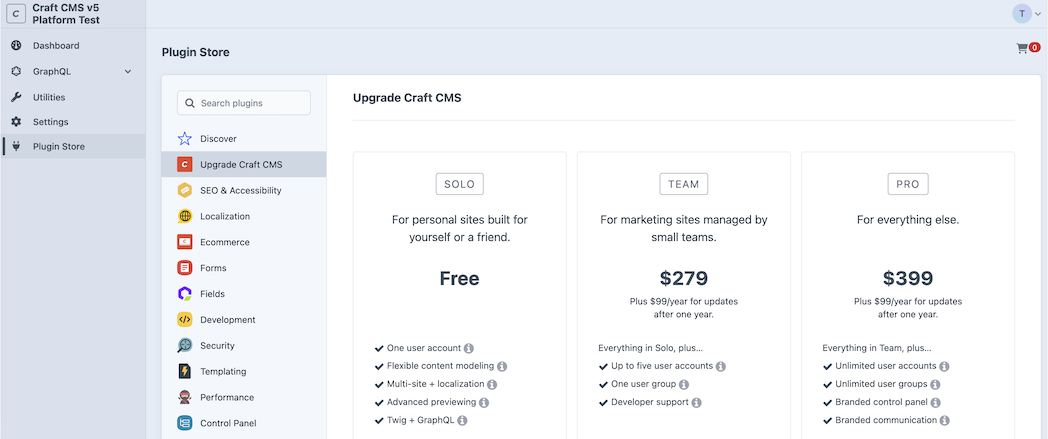Open the shopping cart icon

coord(1022,48)
